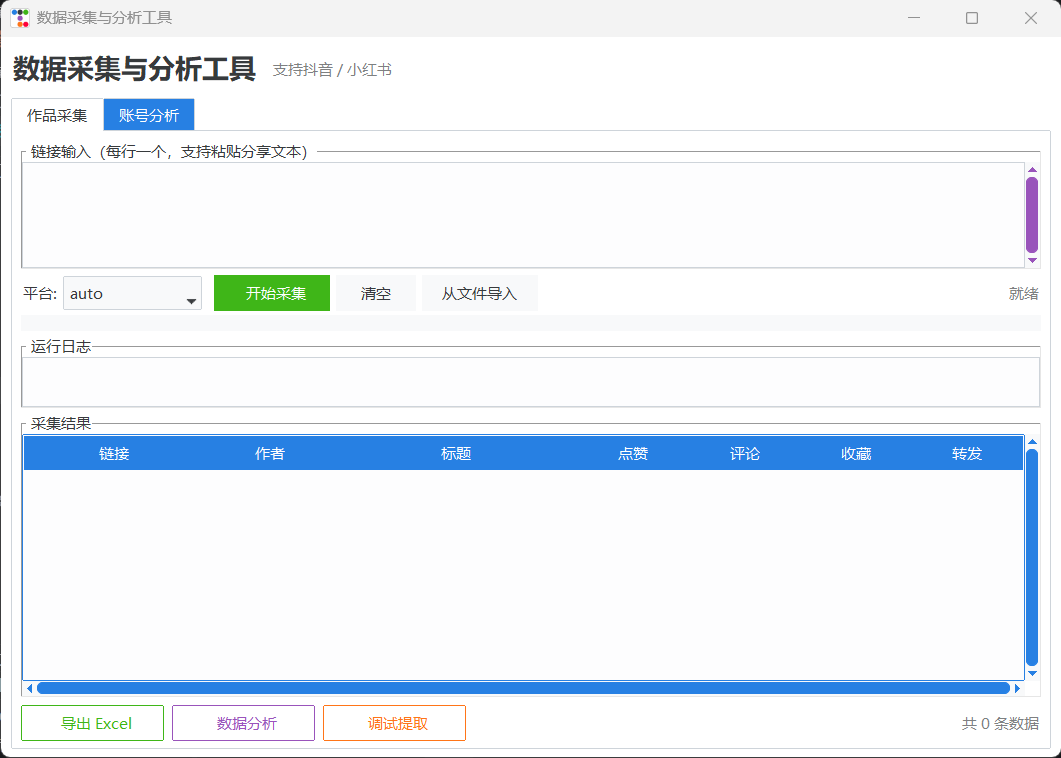
Task: Sort by the 链接 column header
Action: tap(114, 453)
